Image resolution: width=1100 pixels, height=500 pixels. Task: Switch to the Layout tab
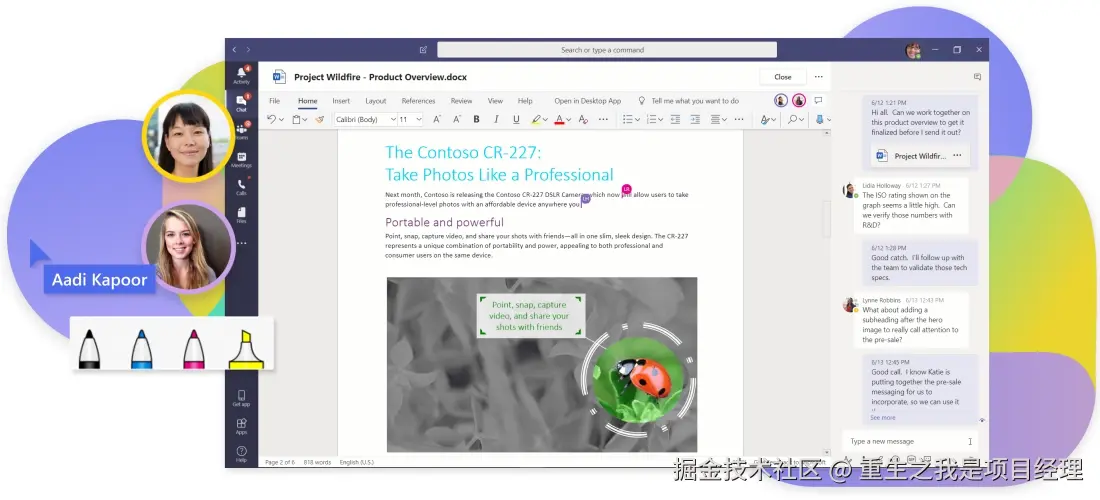pos(375,101)
